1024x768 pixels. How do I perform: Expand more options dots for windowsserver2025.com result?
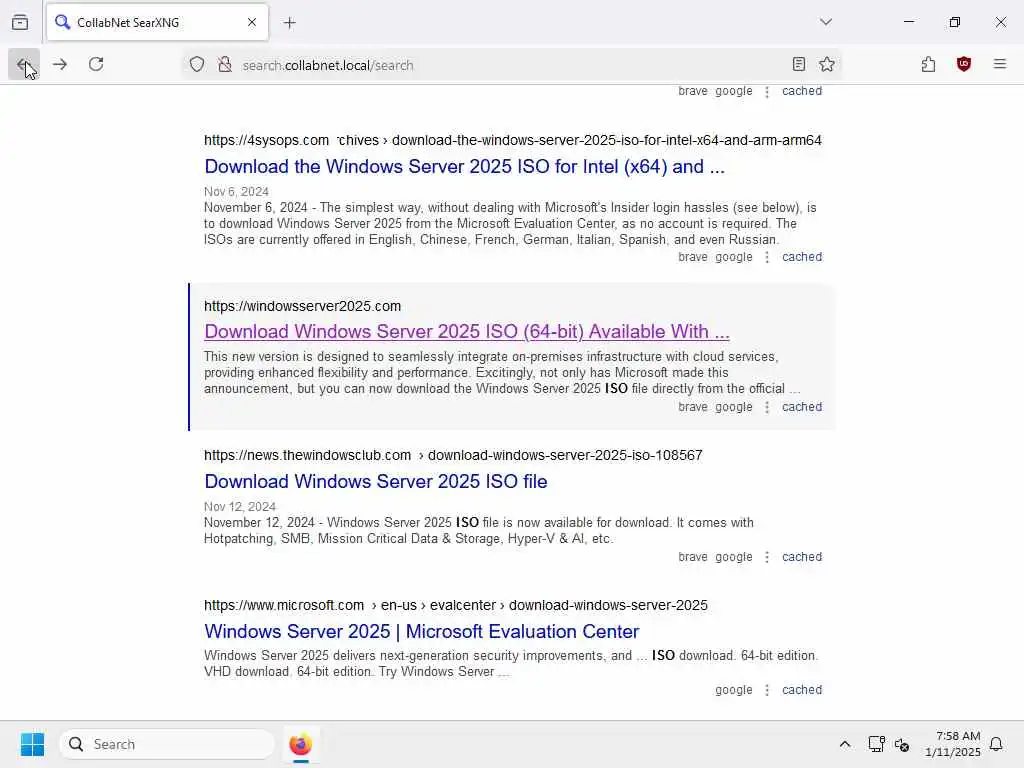[x=767, y=408]
